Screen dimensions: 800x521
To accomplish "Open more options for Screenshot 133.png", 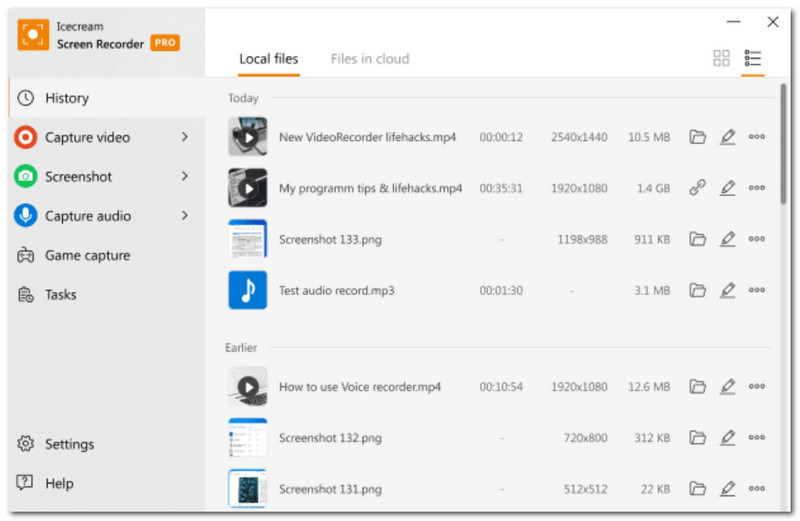I will (757, 239).
